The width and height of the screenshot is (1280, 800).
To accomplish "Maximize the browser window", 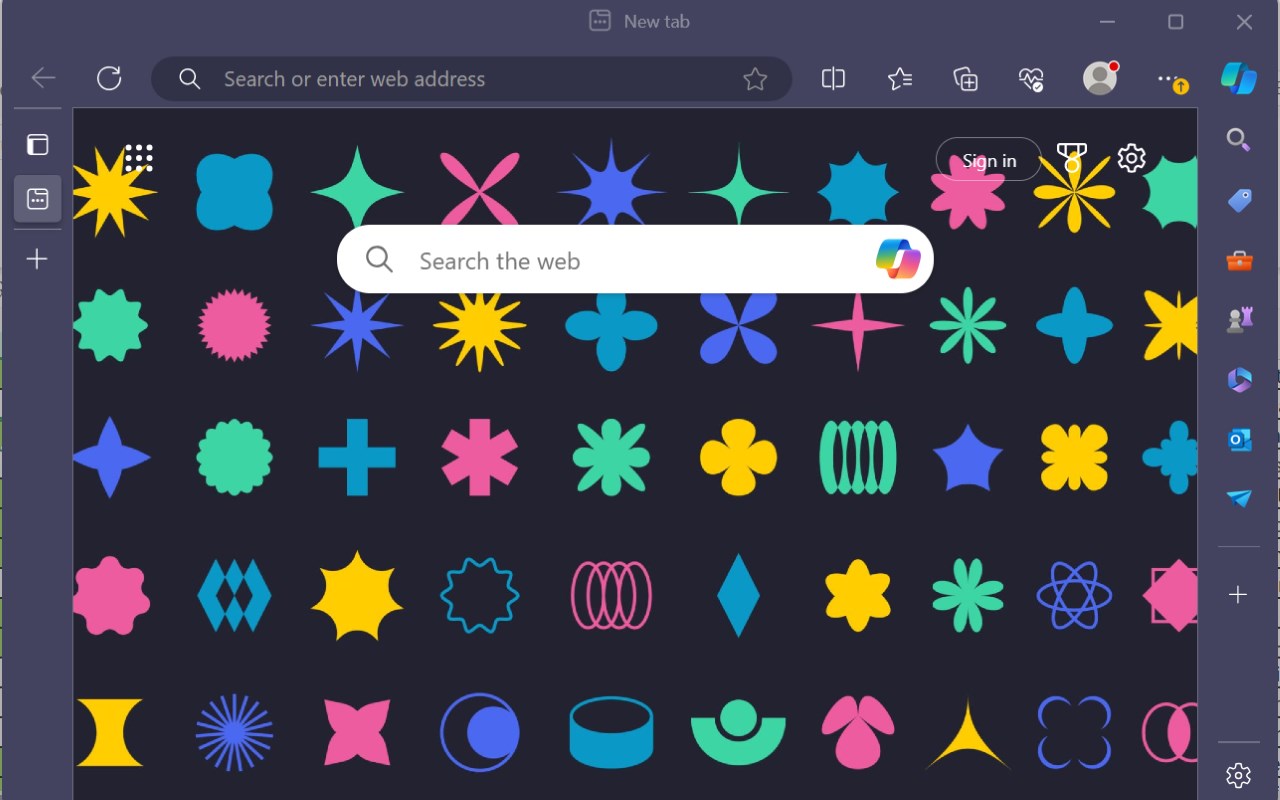I will pyautogui.click(x=1176, y=21).
